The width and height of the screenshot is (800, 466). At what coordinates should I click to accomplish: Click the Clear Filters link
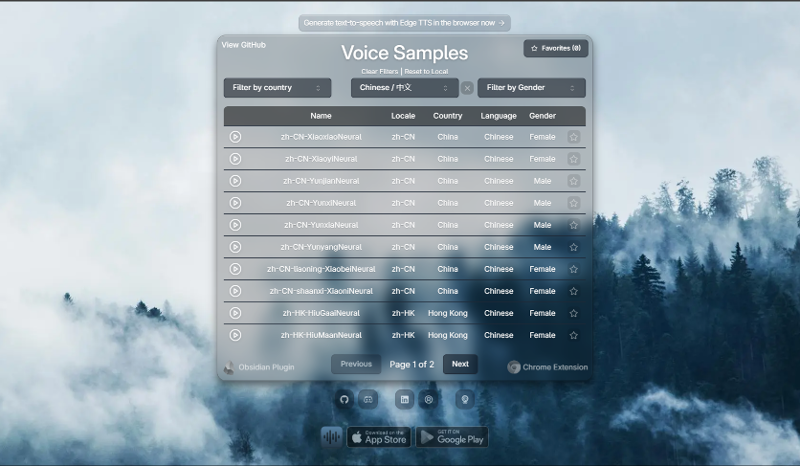[x=379, y=72]
